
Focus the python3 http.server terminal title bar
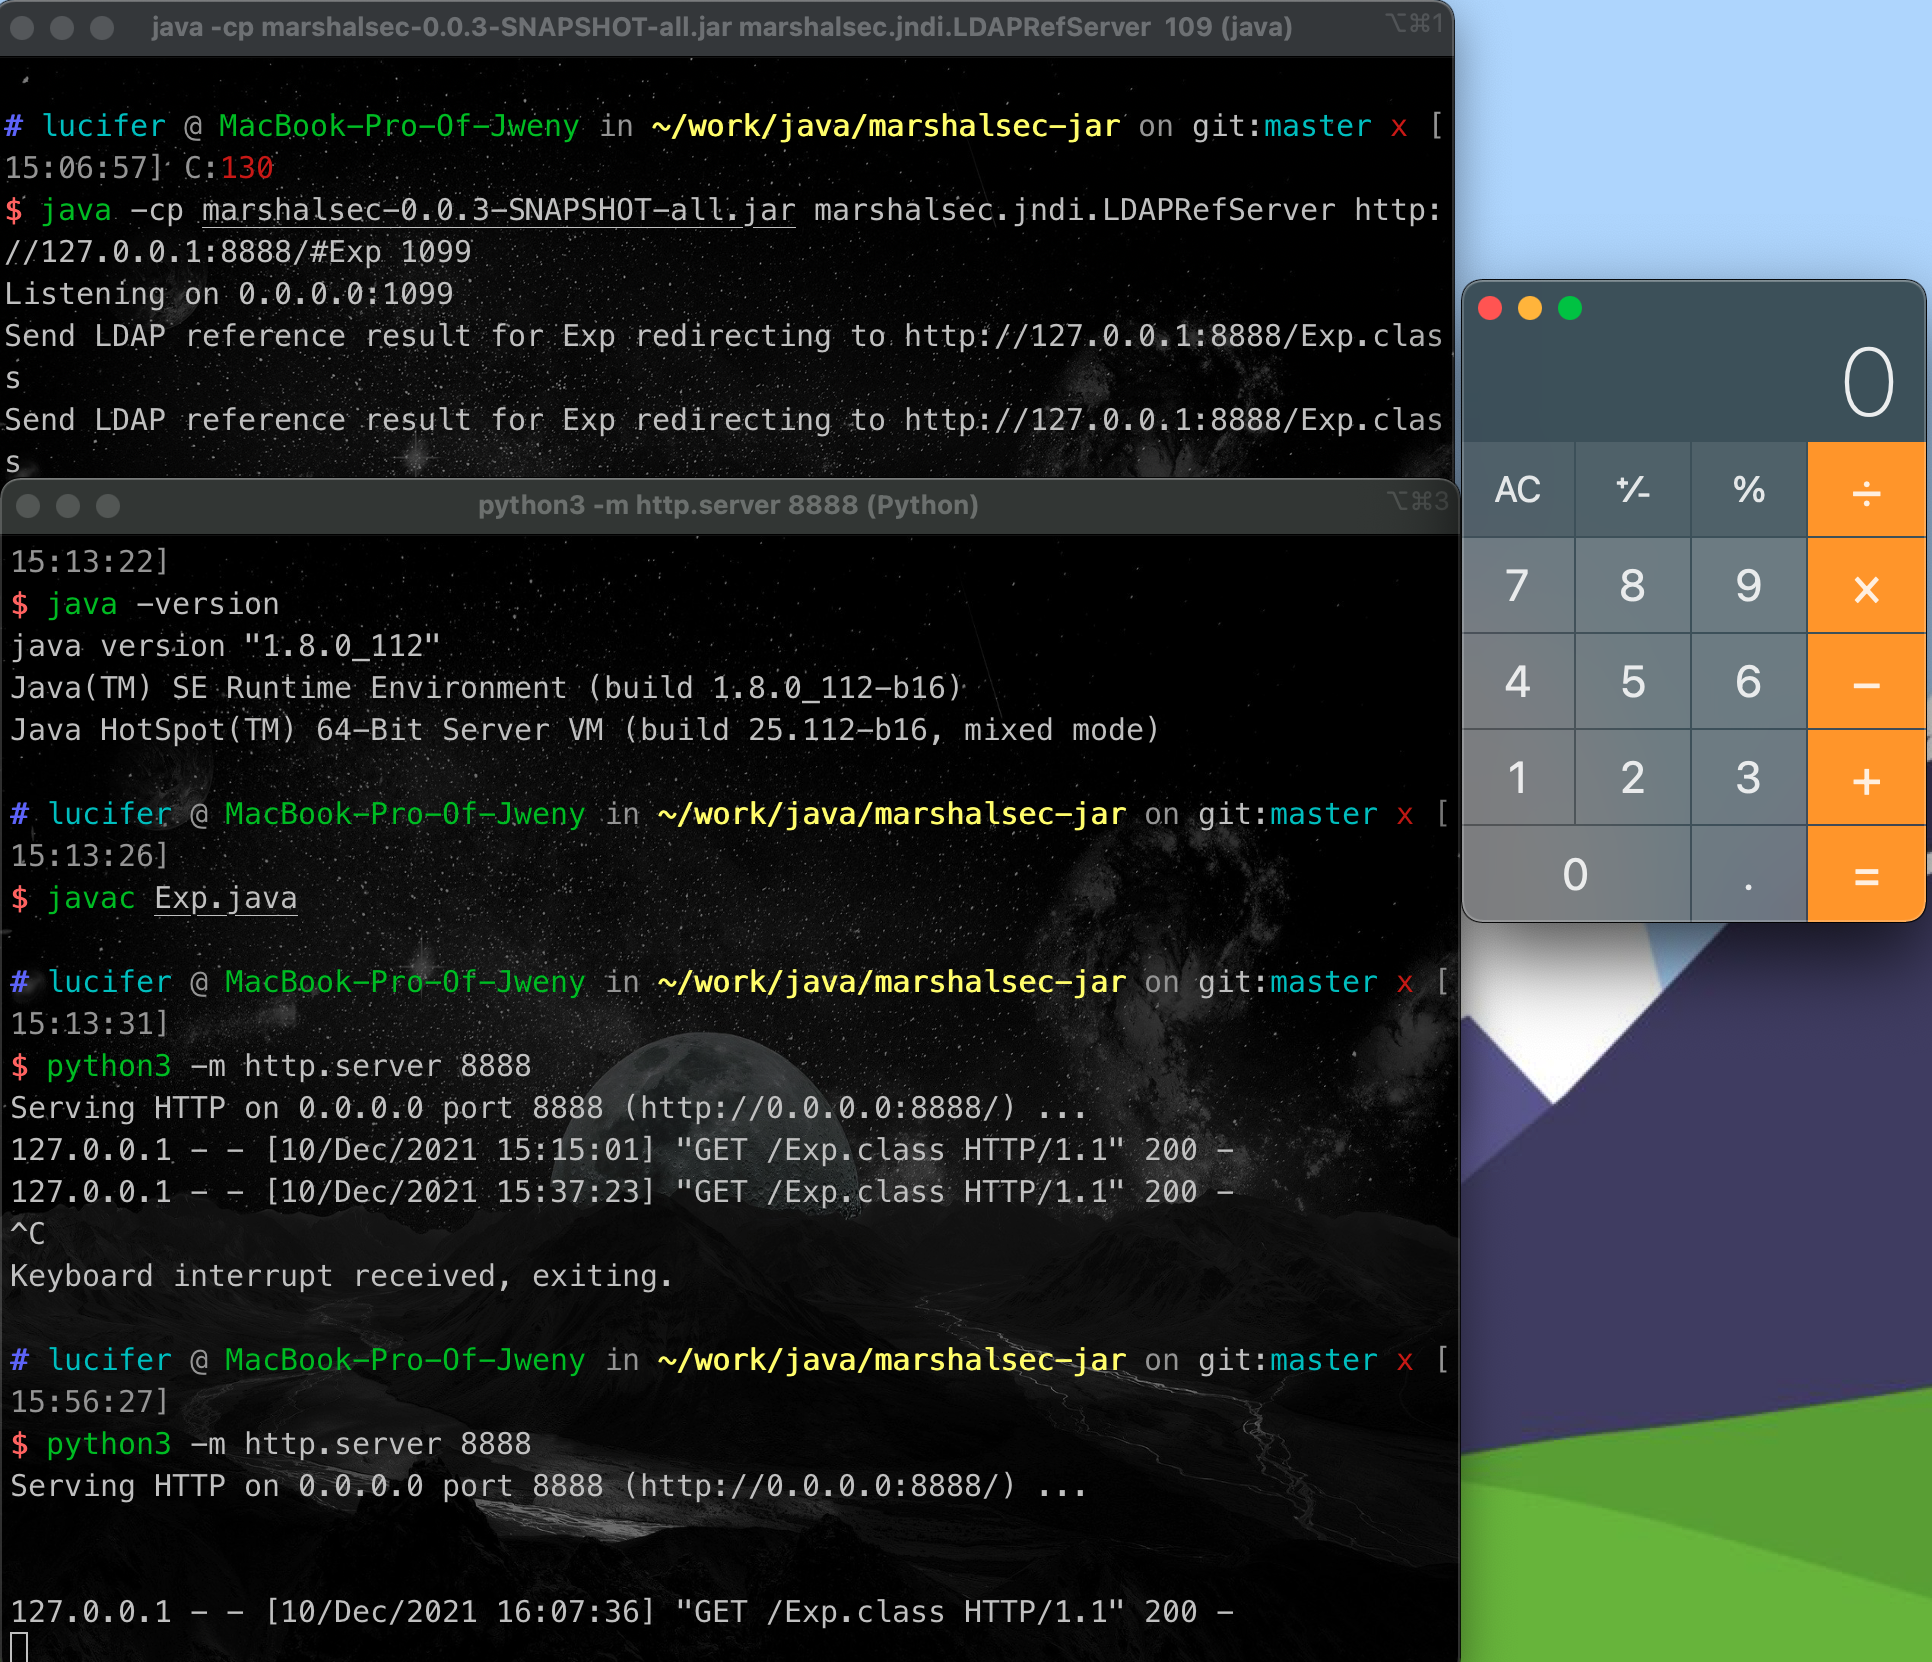point(727,505)
